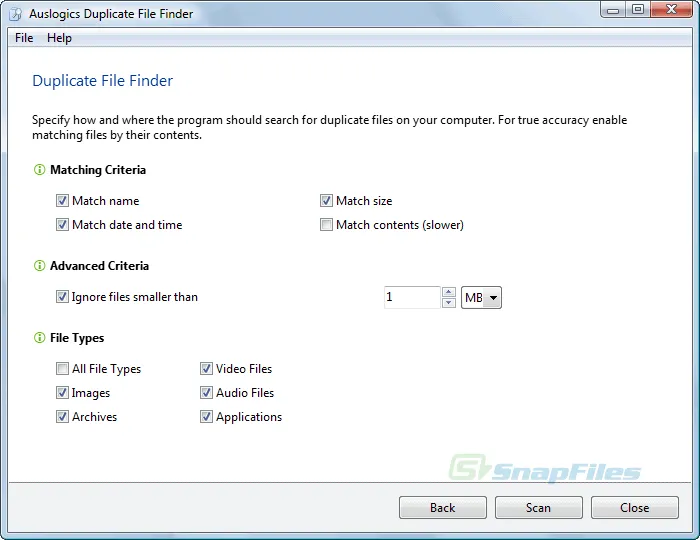Enable Match contents (slower) option
This screenshot has height=540, width=700.
tap(326, 224)
